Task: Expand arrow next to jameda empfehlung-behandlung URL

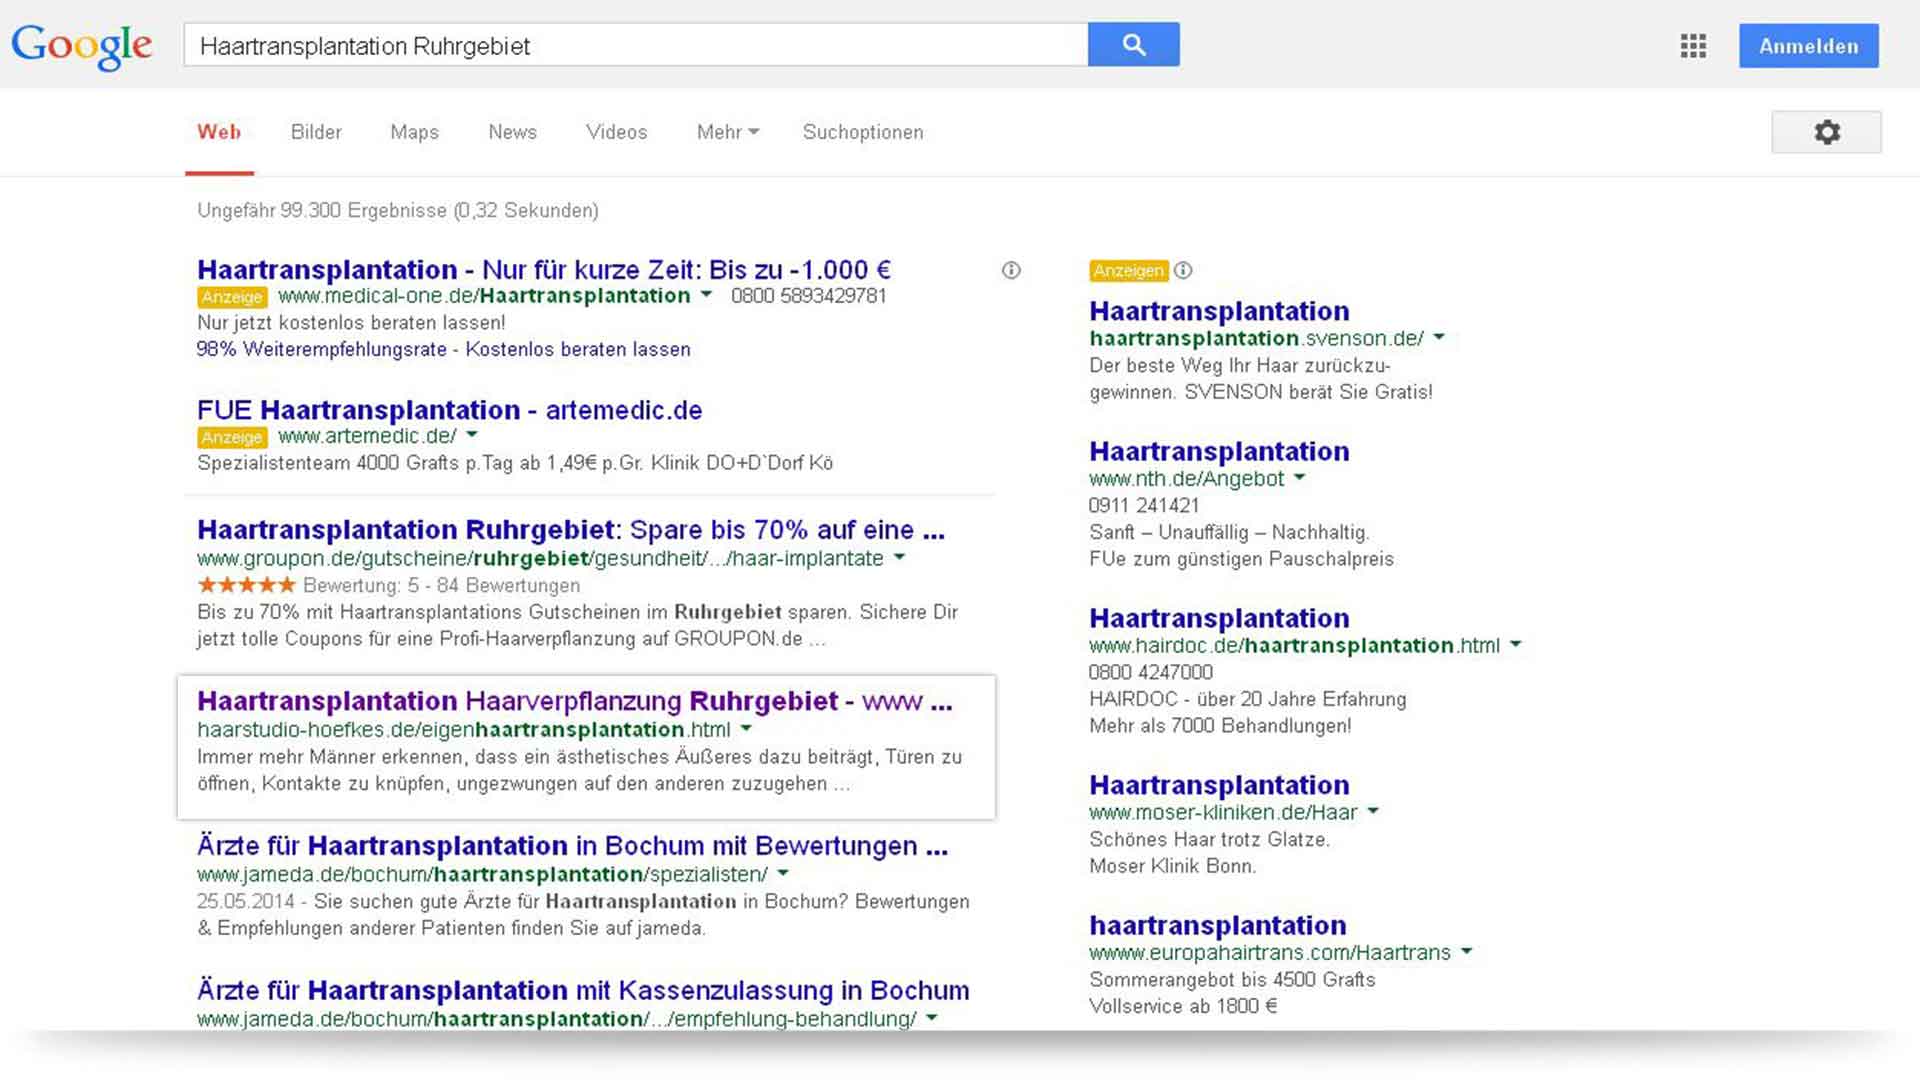Action: (932, 1017)
